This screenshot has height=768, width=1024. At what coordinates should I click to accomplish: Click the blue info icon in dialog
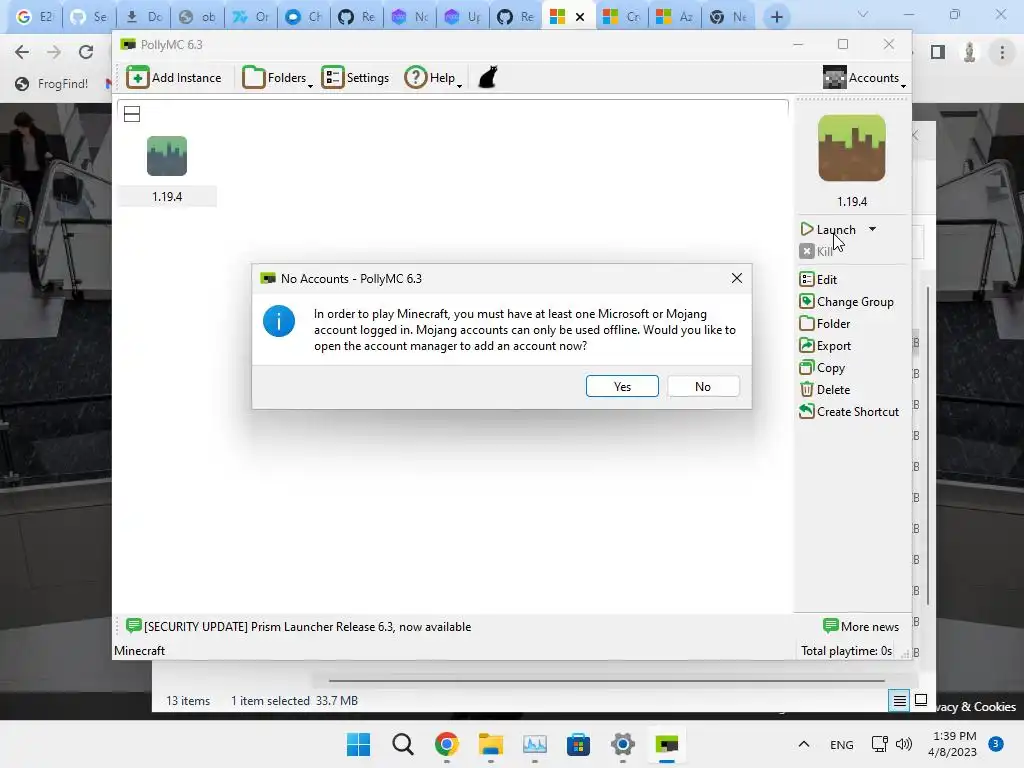279,321
